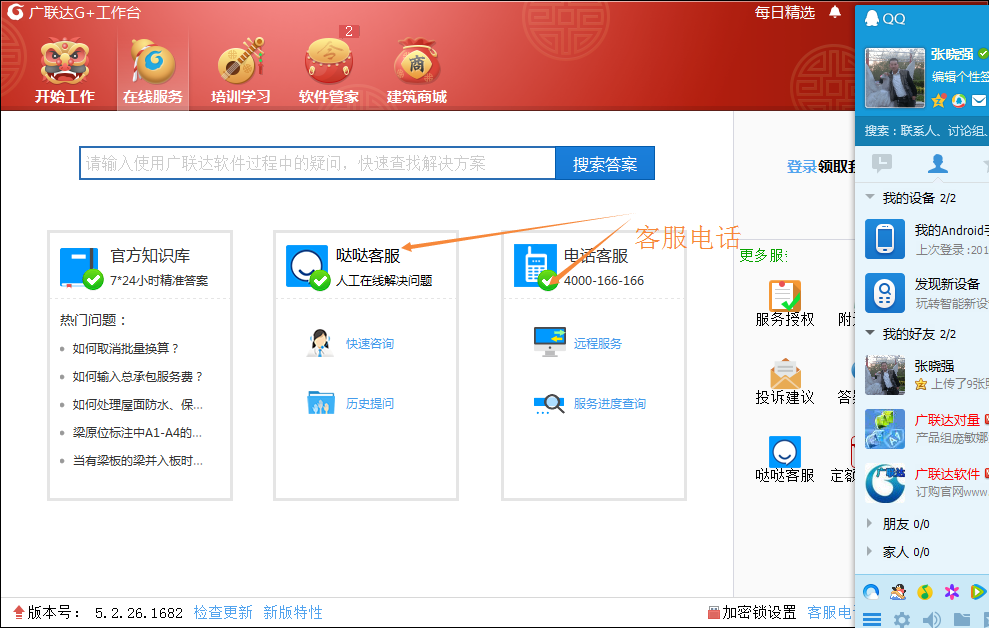Open question 当有梁板的梁并入板时...
989x628 pixels.
pos(138,460)
